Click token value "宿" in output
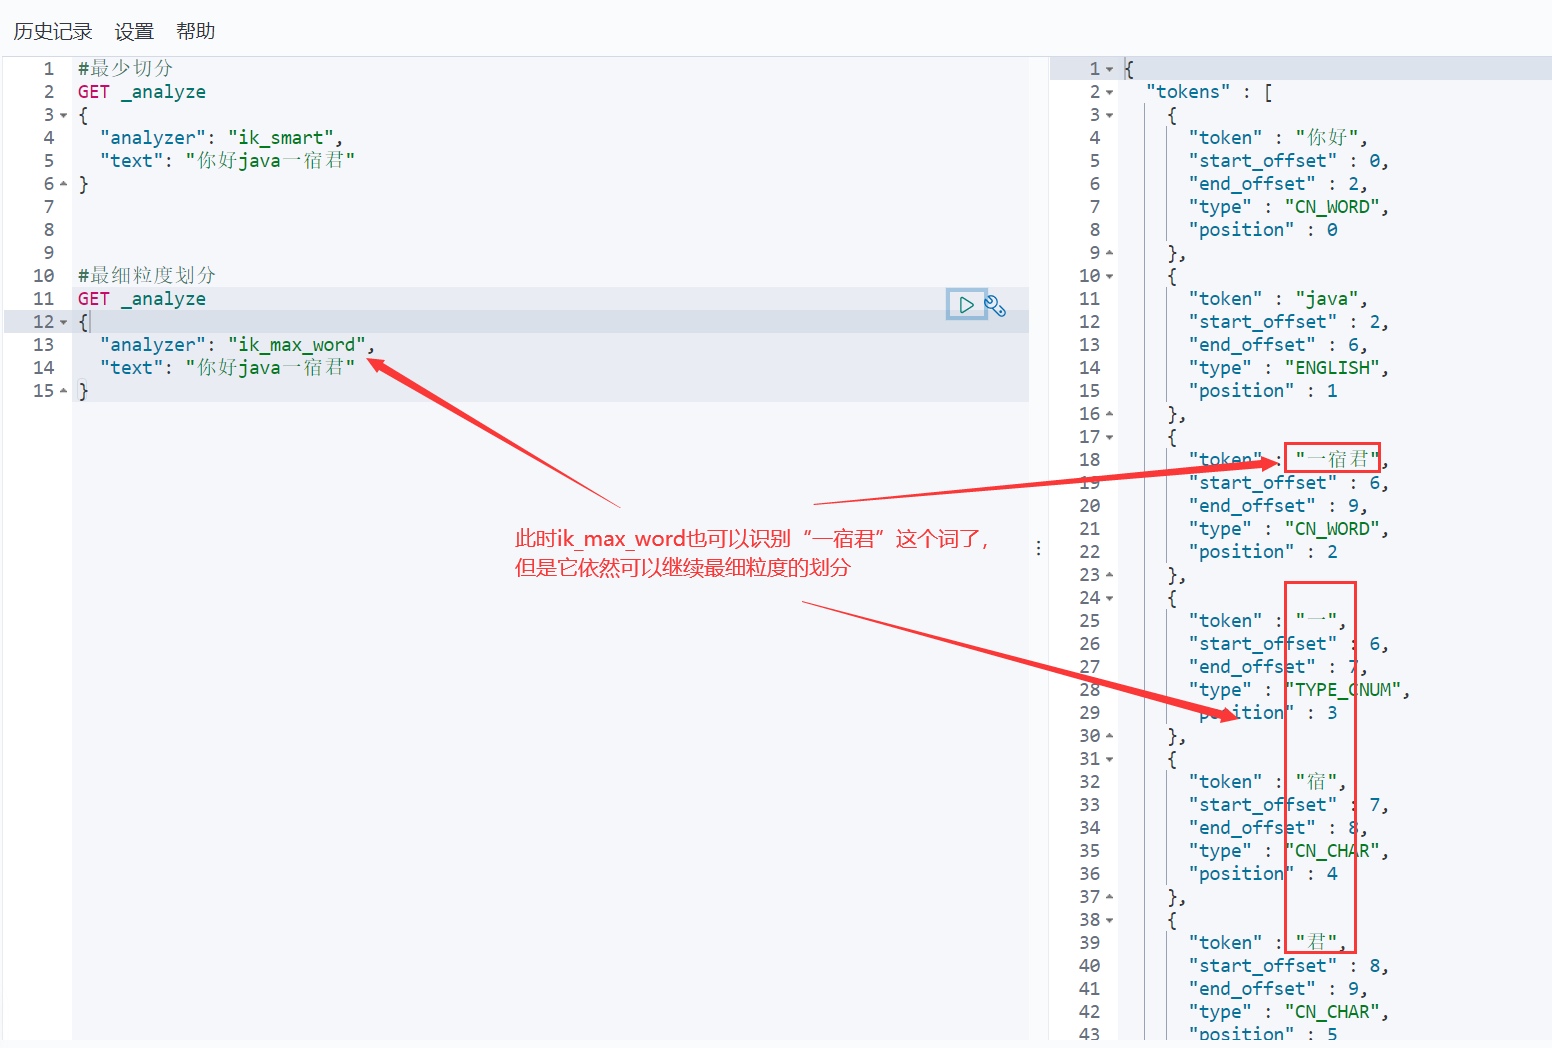 1316,782
